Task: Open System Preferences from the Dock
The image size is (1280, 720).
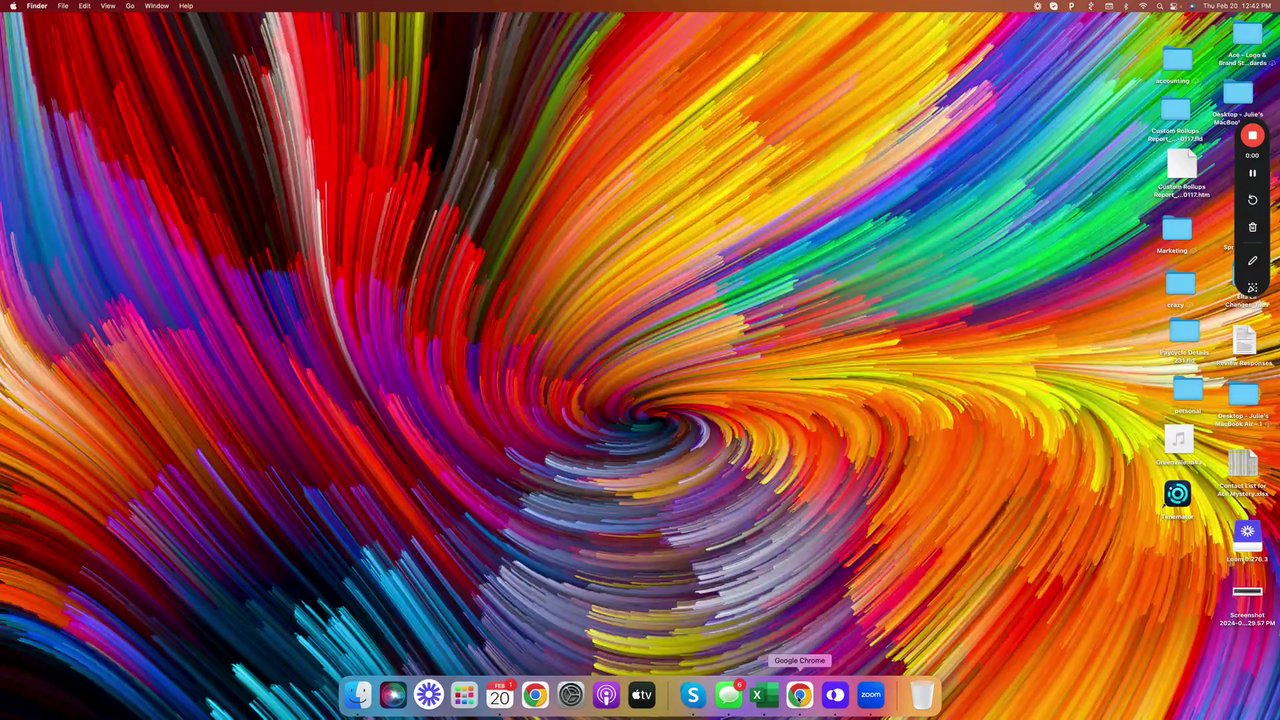Action: 570,694
